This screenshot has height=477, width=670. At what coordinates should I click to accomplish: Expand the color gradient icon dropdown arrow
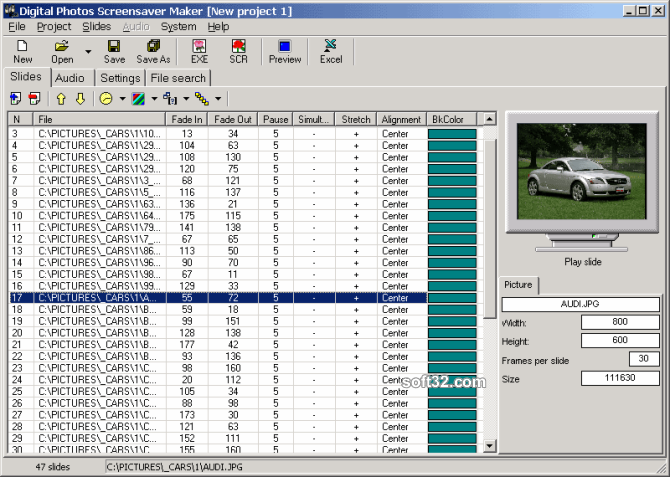pyautogui.click(x=154, y=99)
